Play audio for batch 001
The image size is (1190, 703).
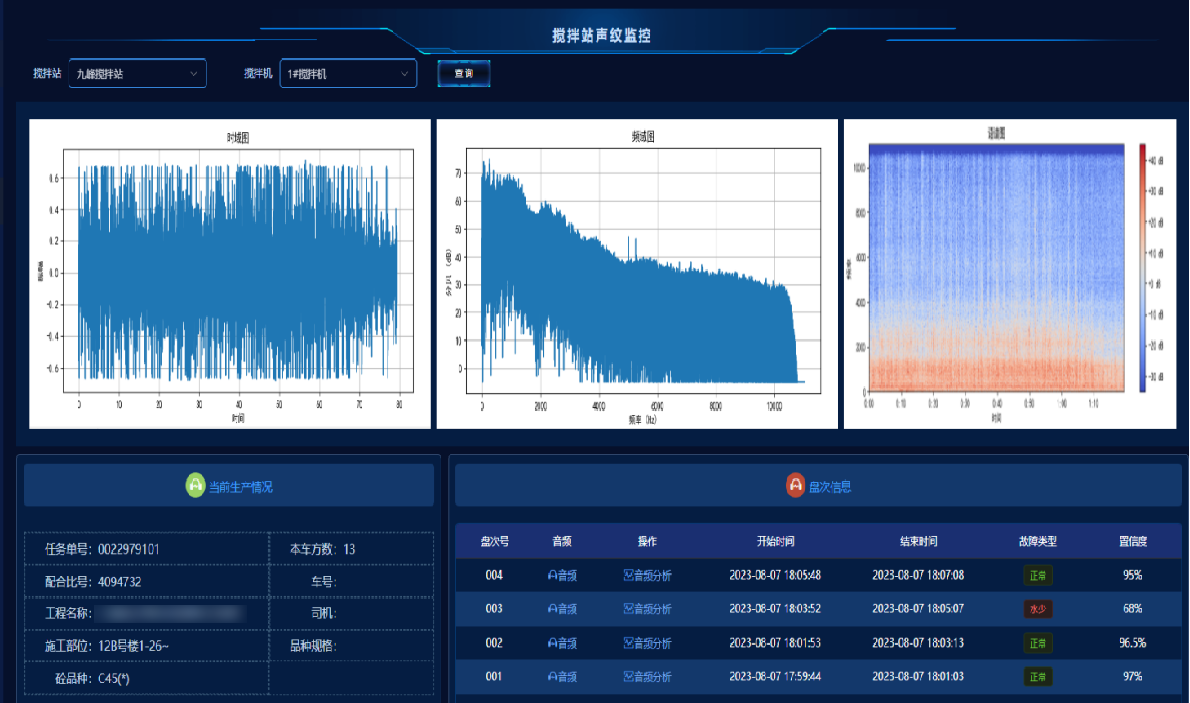pos(562,676)
